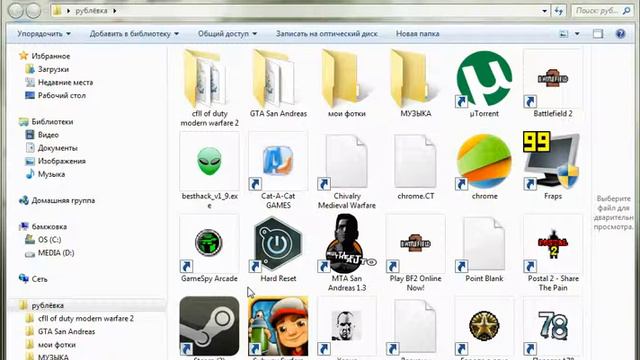
Task: Select the gold star emblem shortcut
Action: click(x=484, y=326)
